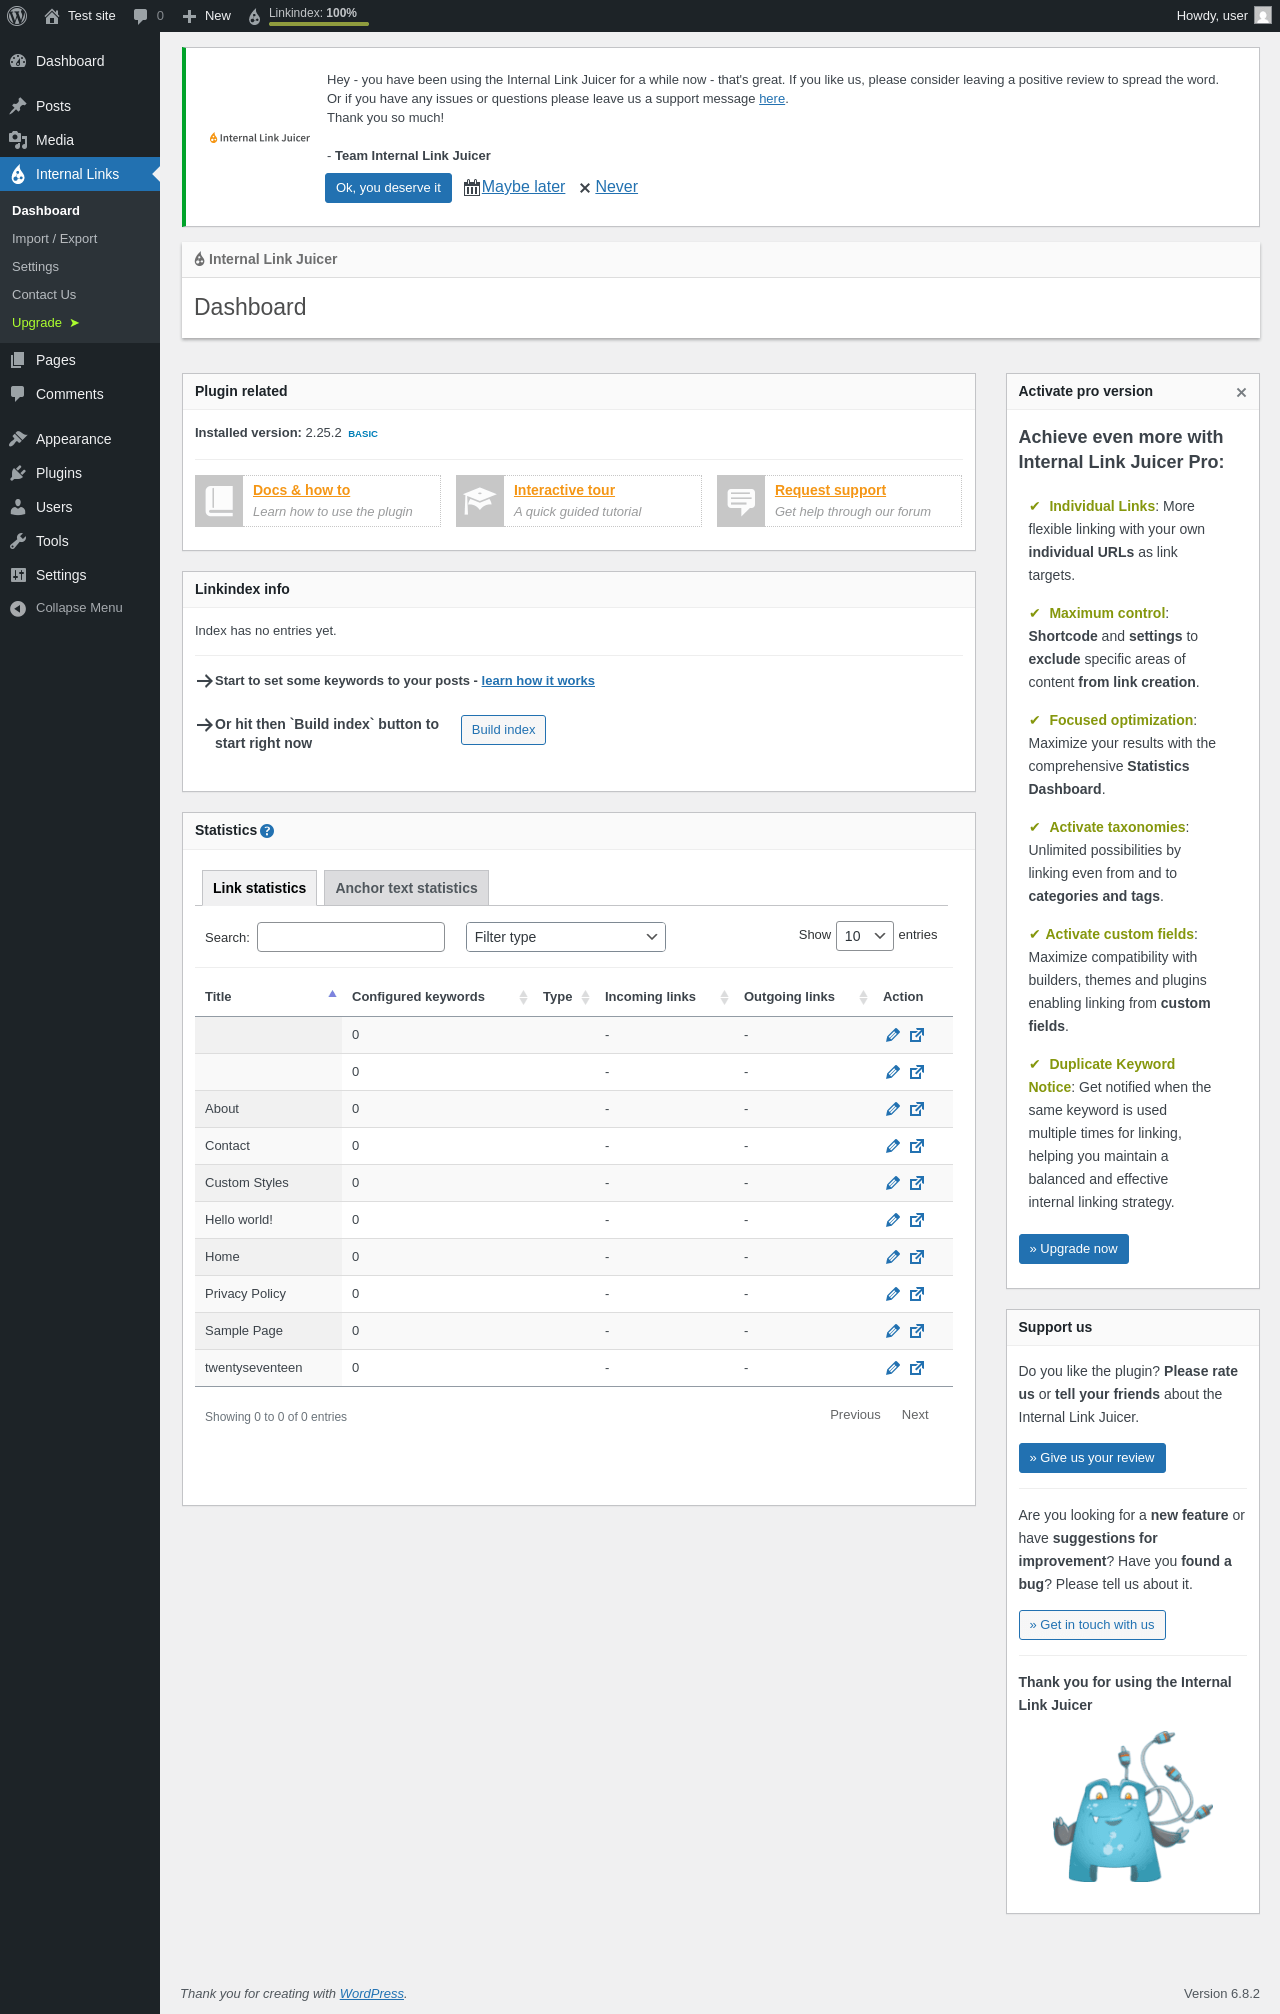Open learn how it works link
1280x2014 pixels.
[x=538, y=681]
